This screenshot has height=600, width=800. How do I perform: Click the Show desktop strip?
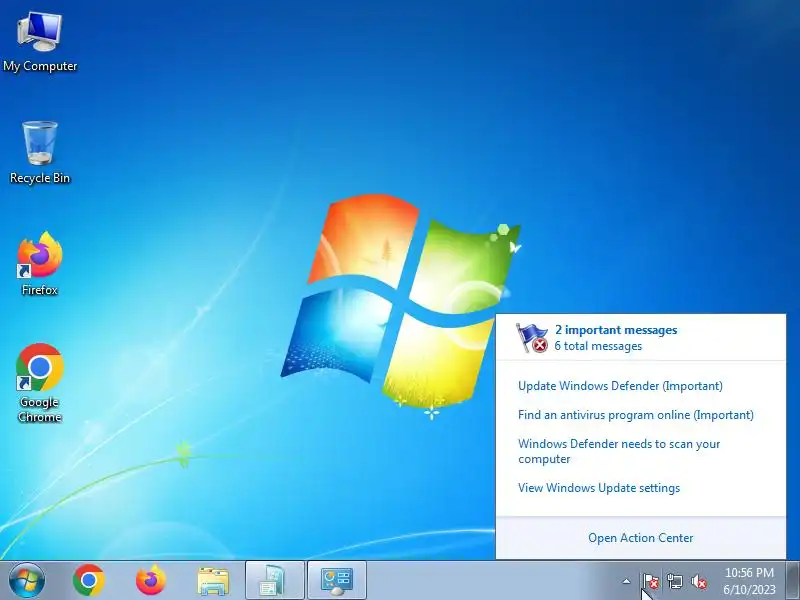click(x=793, y=580)
